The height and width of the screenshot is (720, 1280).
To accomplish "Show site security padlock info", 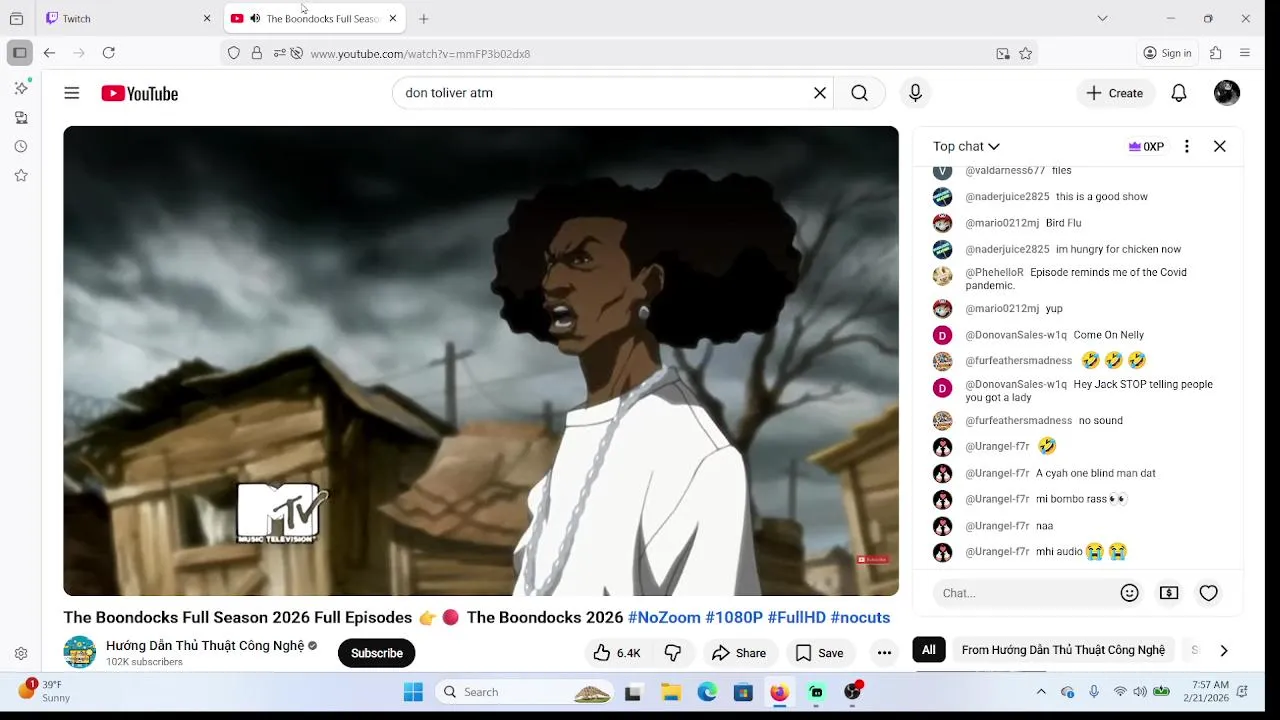I will click(257, 53).
